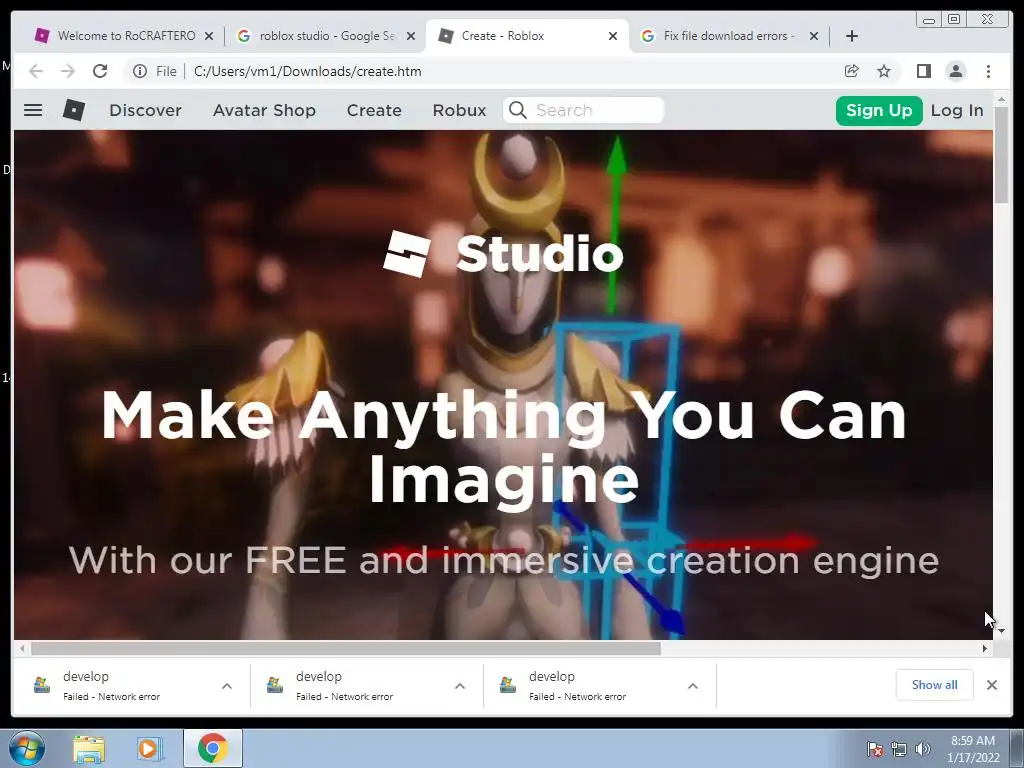
Task: Open the Chrome three-dot menu
Action: (988, 71)
